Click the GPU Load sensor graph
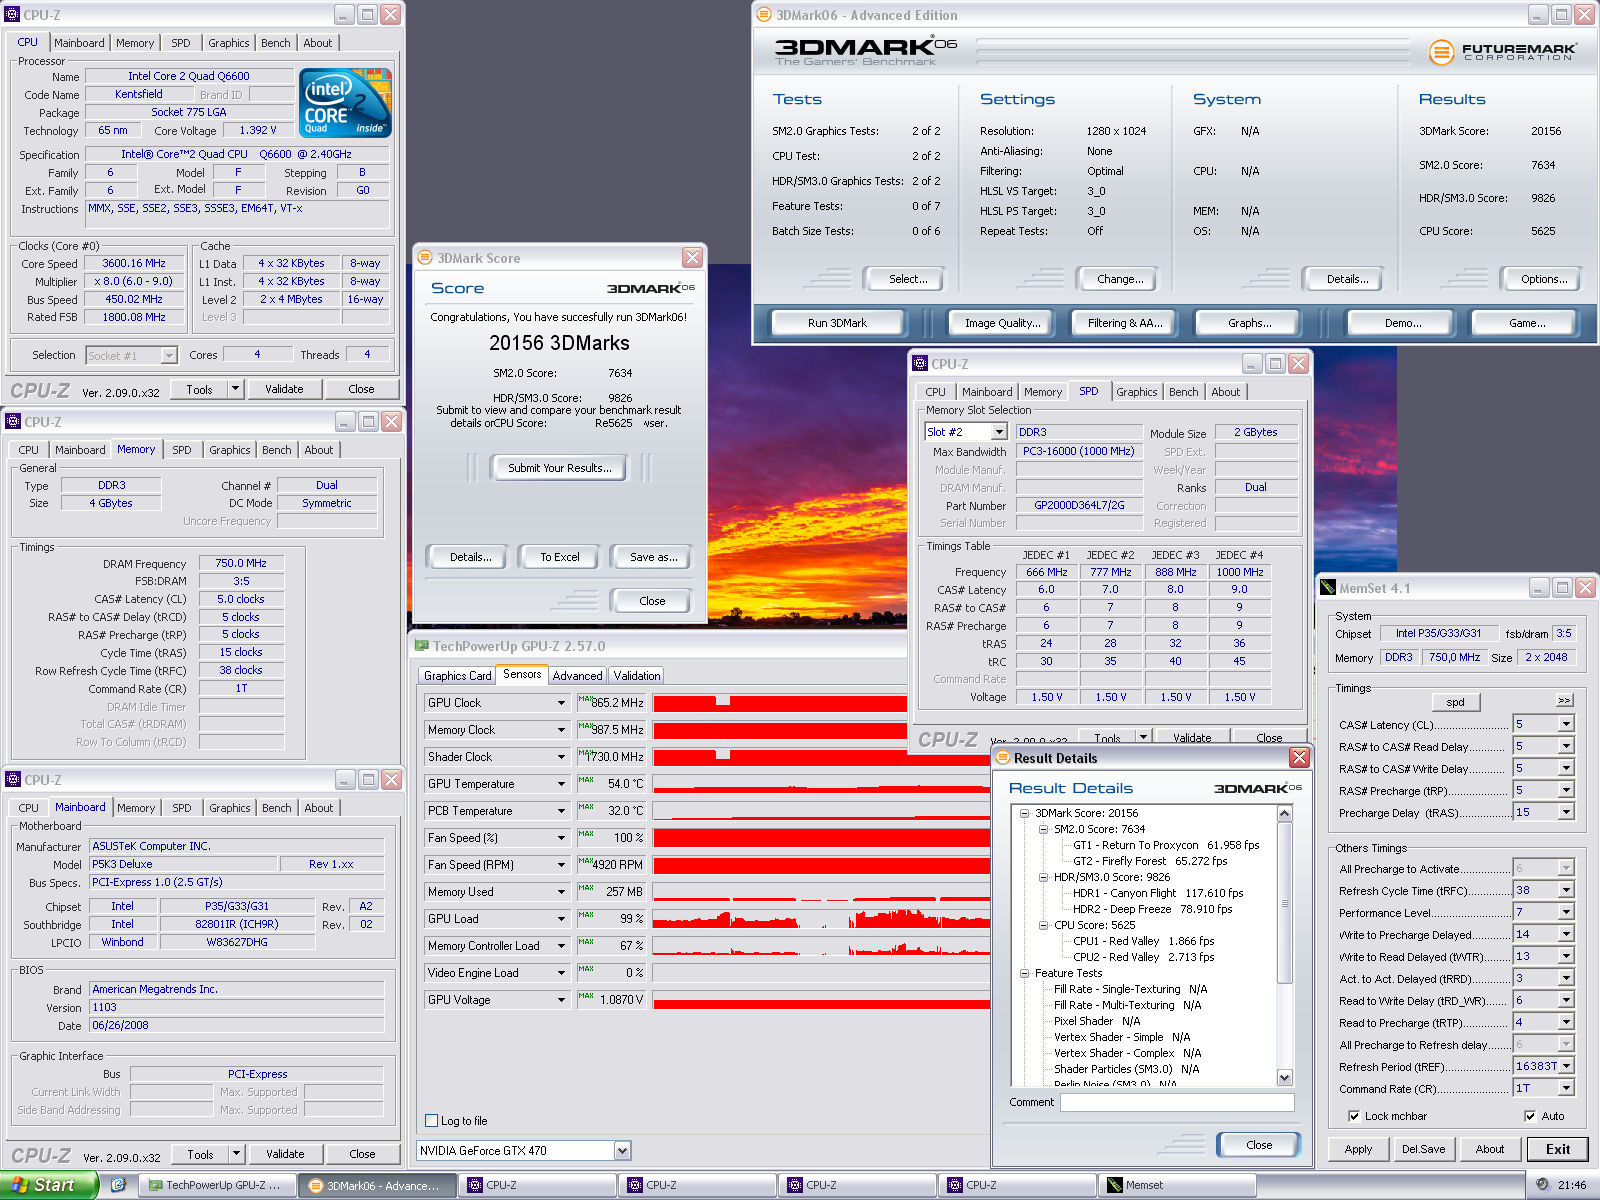 821,919
